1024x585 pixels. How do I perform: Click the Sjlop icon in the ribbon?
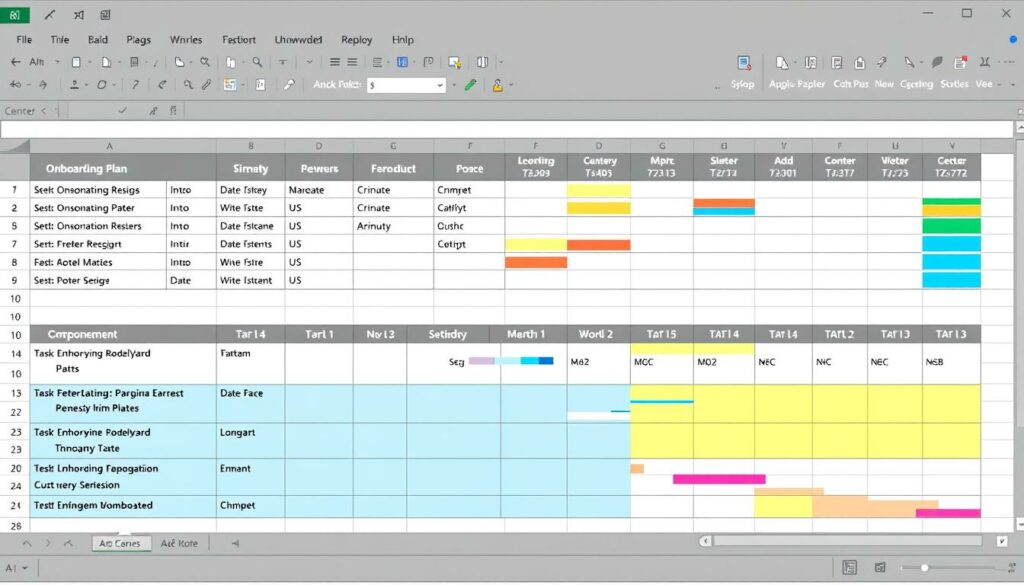coord(743,63)
